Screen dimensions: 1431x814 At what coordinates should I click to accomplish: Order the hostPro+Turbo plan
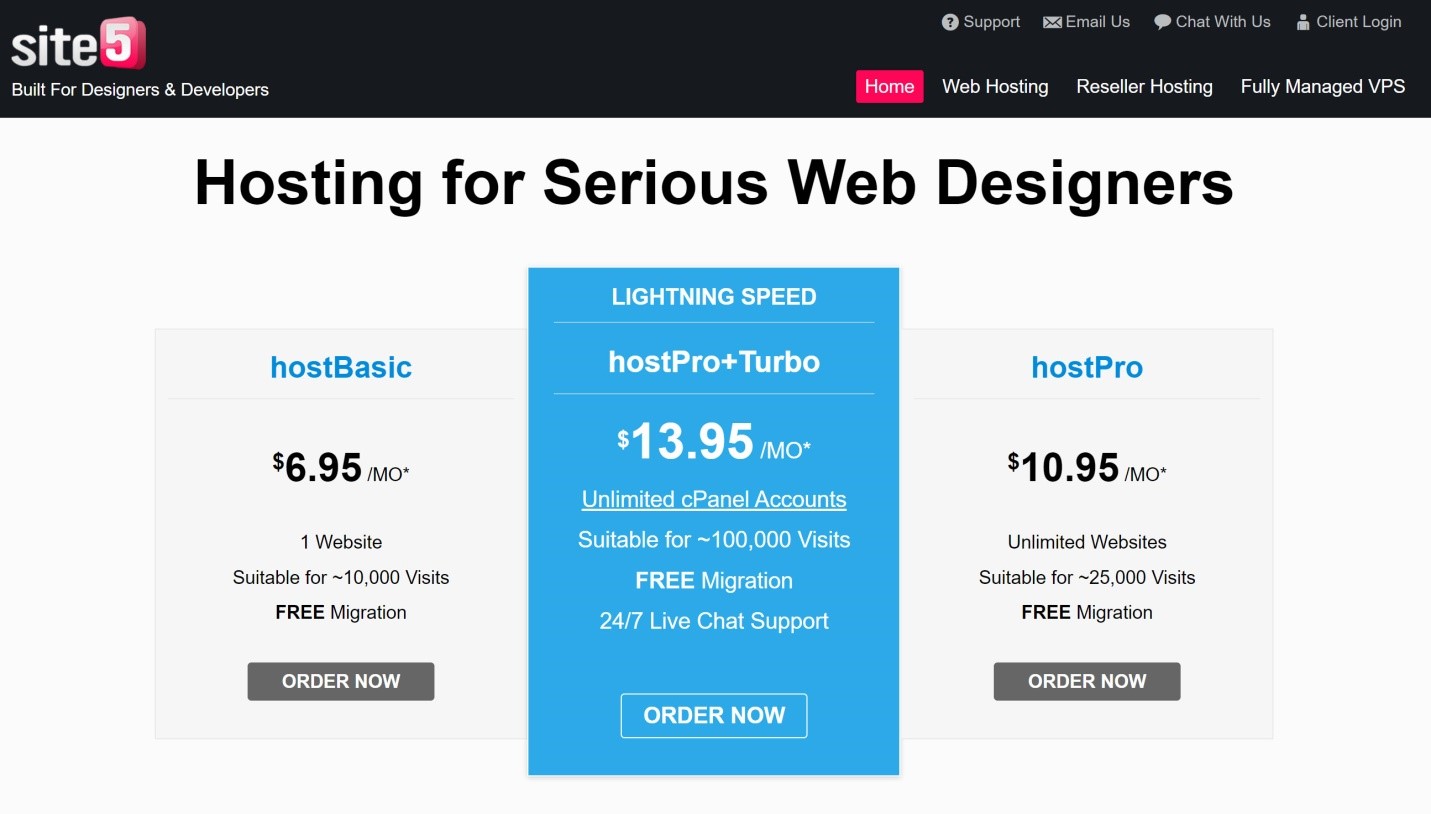[714, 715]
